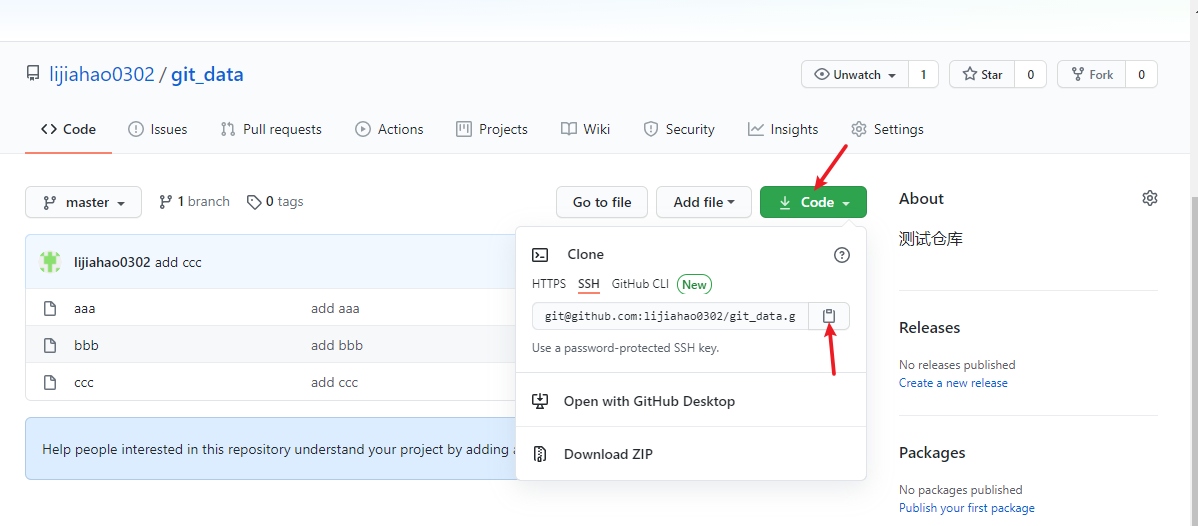
Task: Open repository Settings tab
Action: point(887,129)
